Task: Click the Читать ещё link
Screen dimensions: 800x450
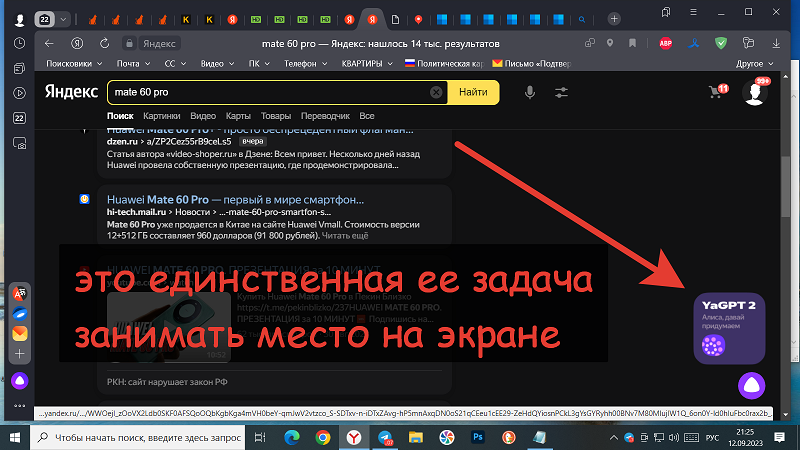Action: click(345, 236)
